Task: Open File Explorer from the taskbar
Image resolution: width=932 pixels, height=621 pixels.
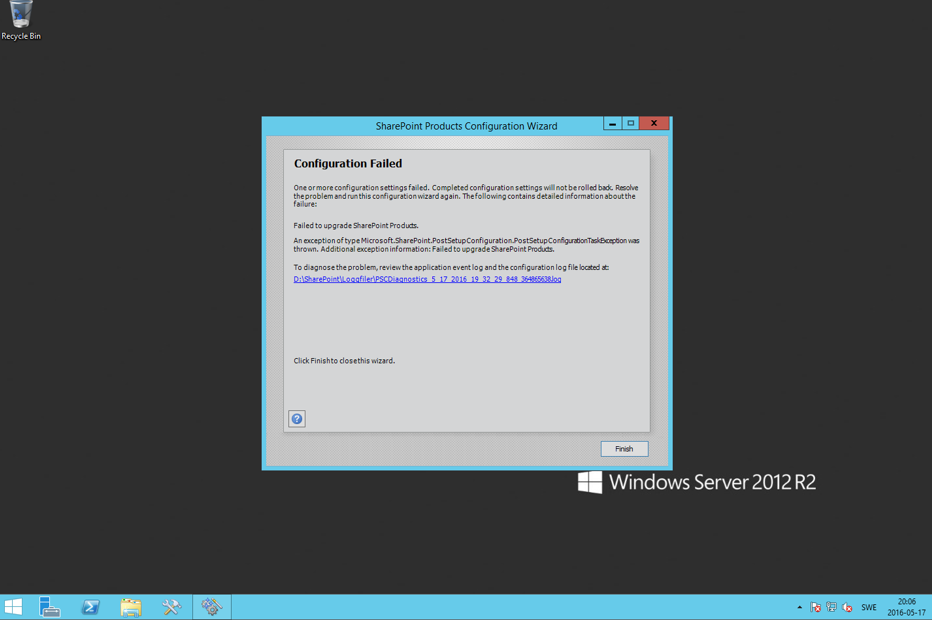Action: click(x=131, y=607)
